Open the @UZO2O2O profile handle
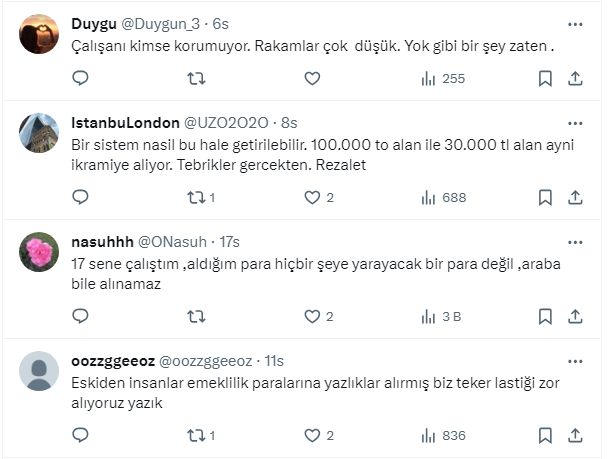 226,122
